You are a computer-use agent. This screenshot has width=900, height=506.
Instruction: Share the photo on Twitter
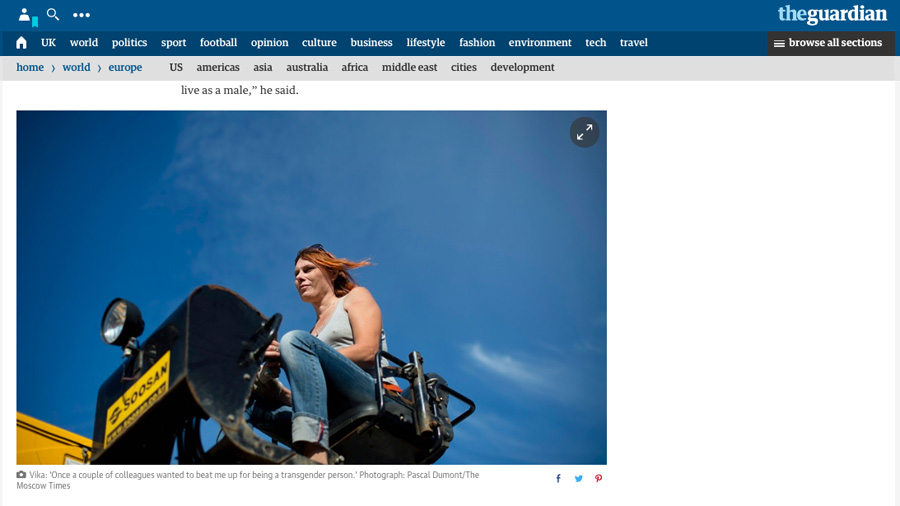tap(578, 479)
